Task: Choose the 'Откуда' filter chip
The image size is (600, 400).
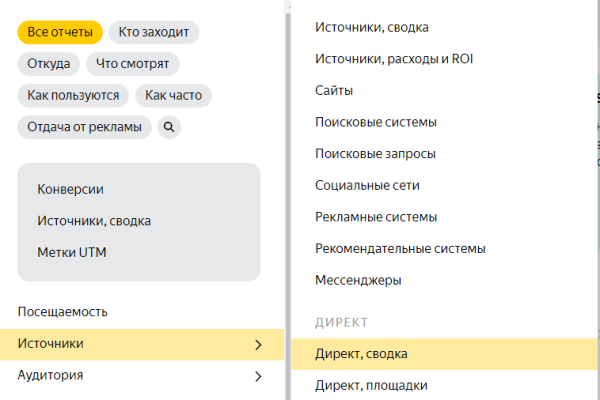Action: [x=48, y=64]
